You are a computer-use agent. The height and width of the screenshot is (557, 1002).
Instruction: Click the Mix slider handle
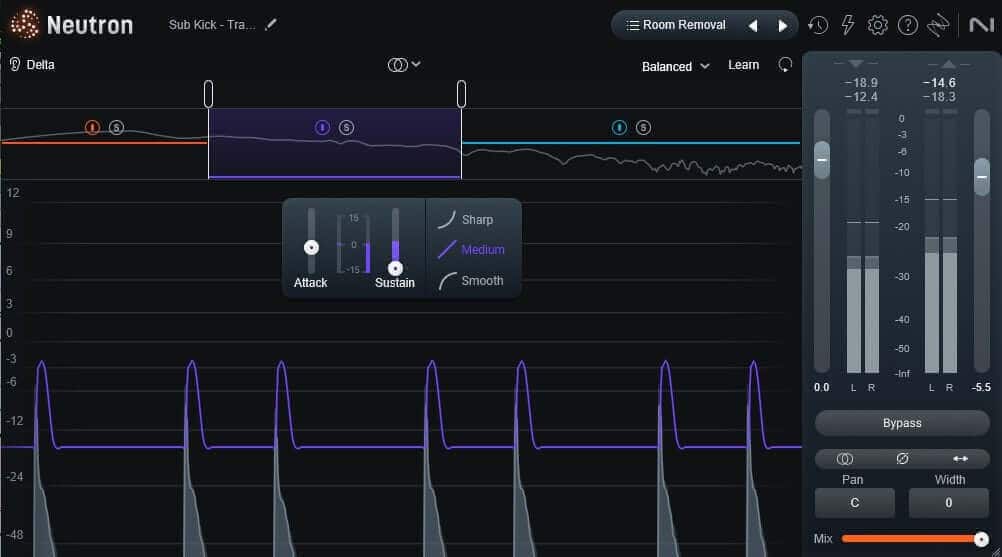[981, 539]
